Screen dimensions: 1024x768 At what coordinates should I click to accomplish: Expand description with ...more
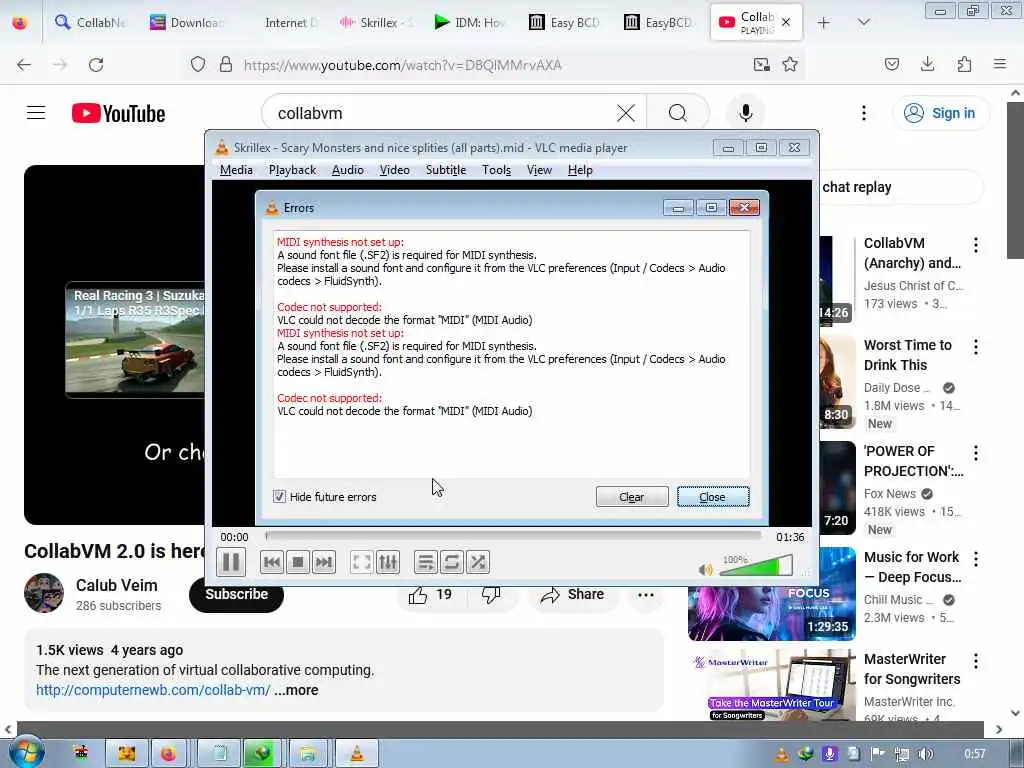(x=296, y=690)
